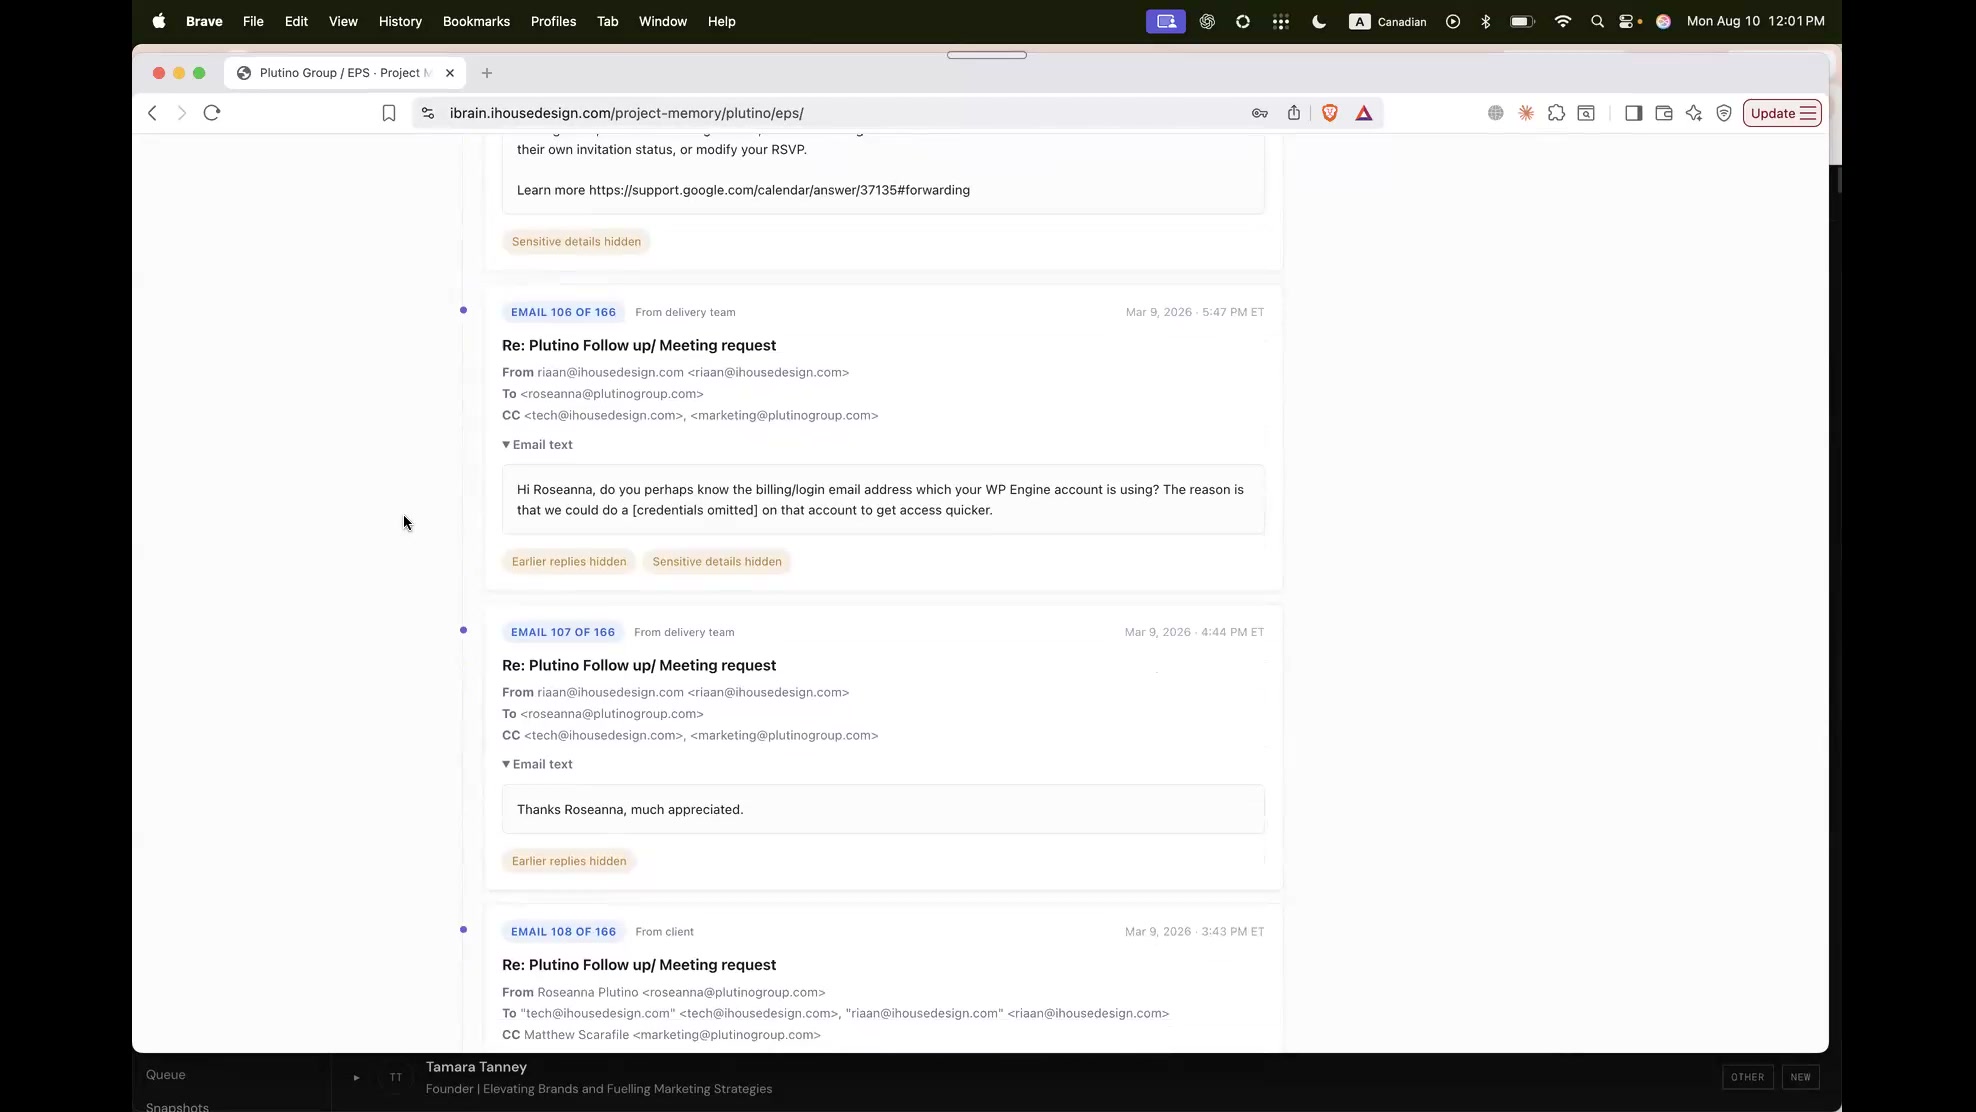
Task: Open a new tab with the plus icon
Action: pos(487,73)
